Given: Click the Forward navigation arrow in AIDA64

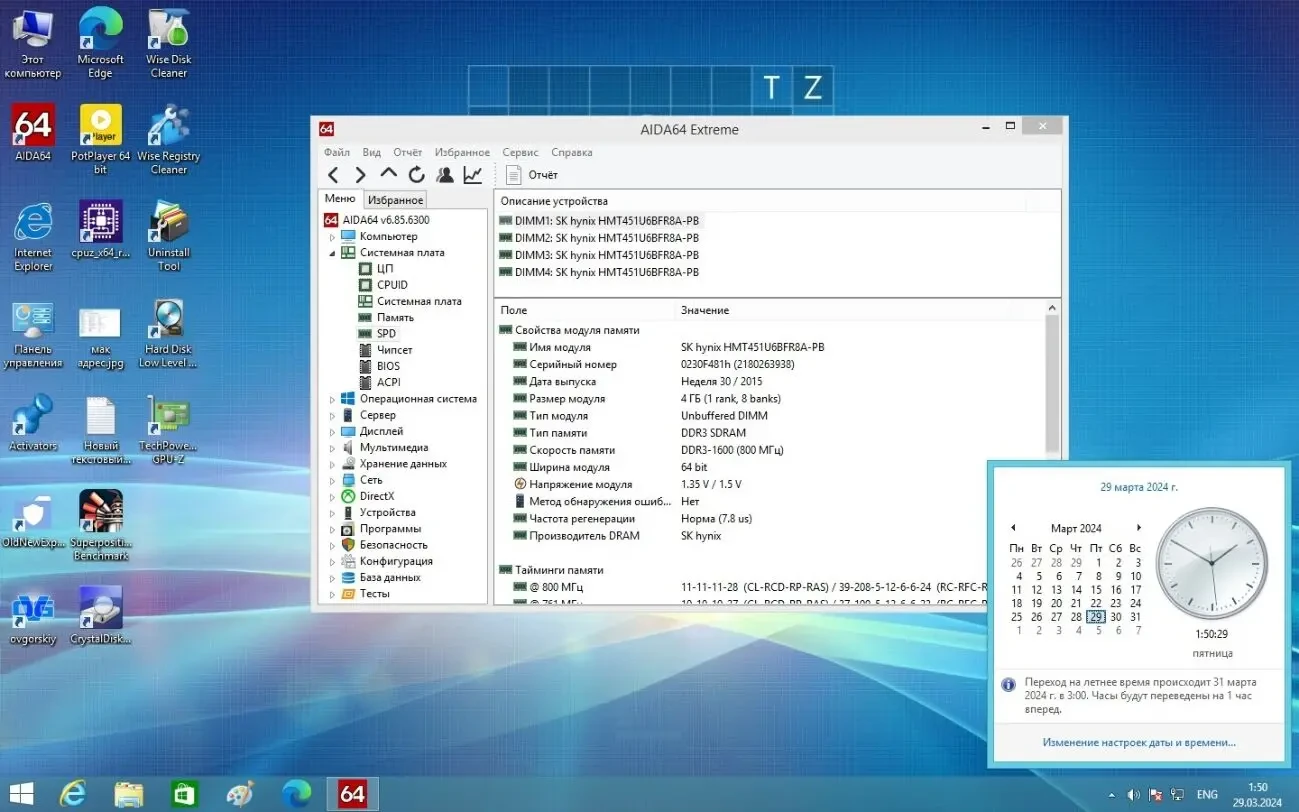Looking at the screenshot, I should pos(360,174).
